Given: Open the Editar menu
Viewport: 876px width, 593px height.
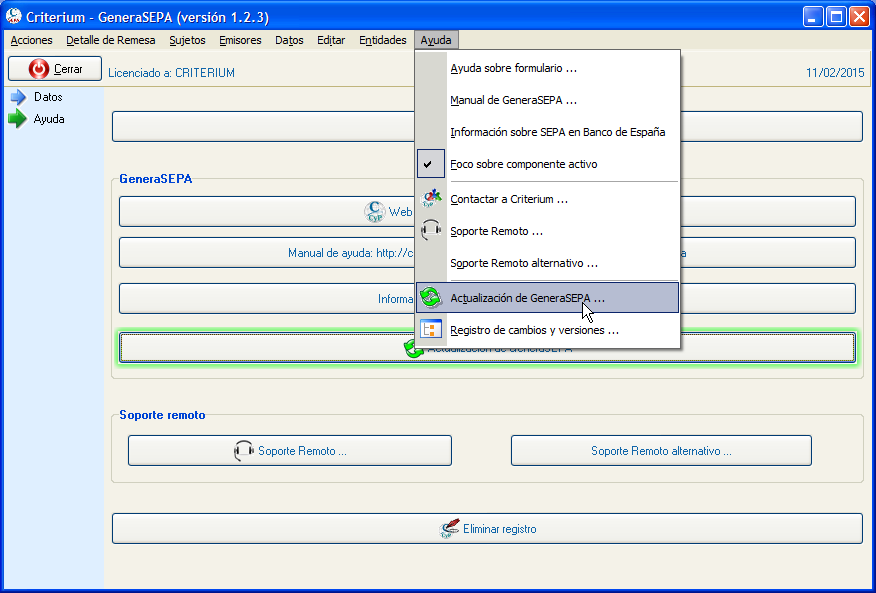Looking at the screenshot, I should (x=331, y=40).
